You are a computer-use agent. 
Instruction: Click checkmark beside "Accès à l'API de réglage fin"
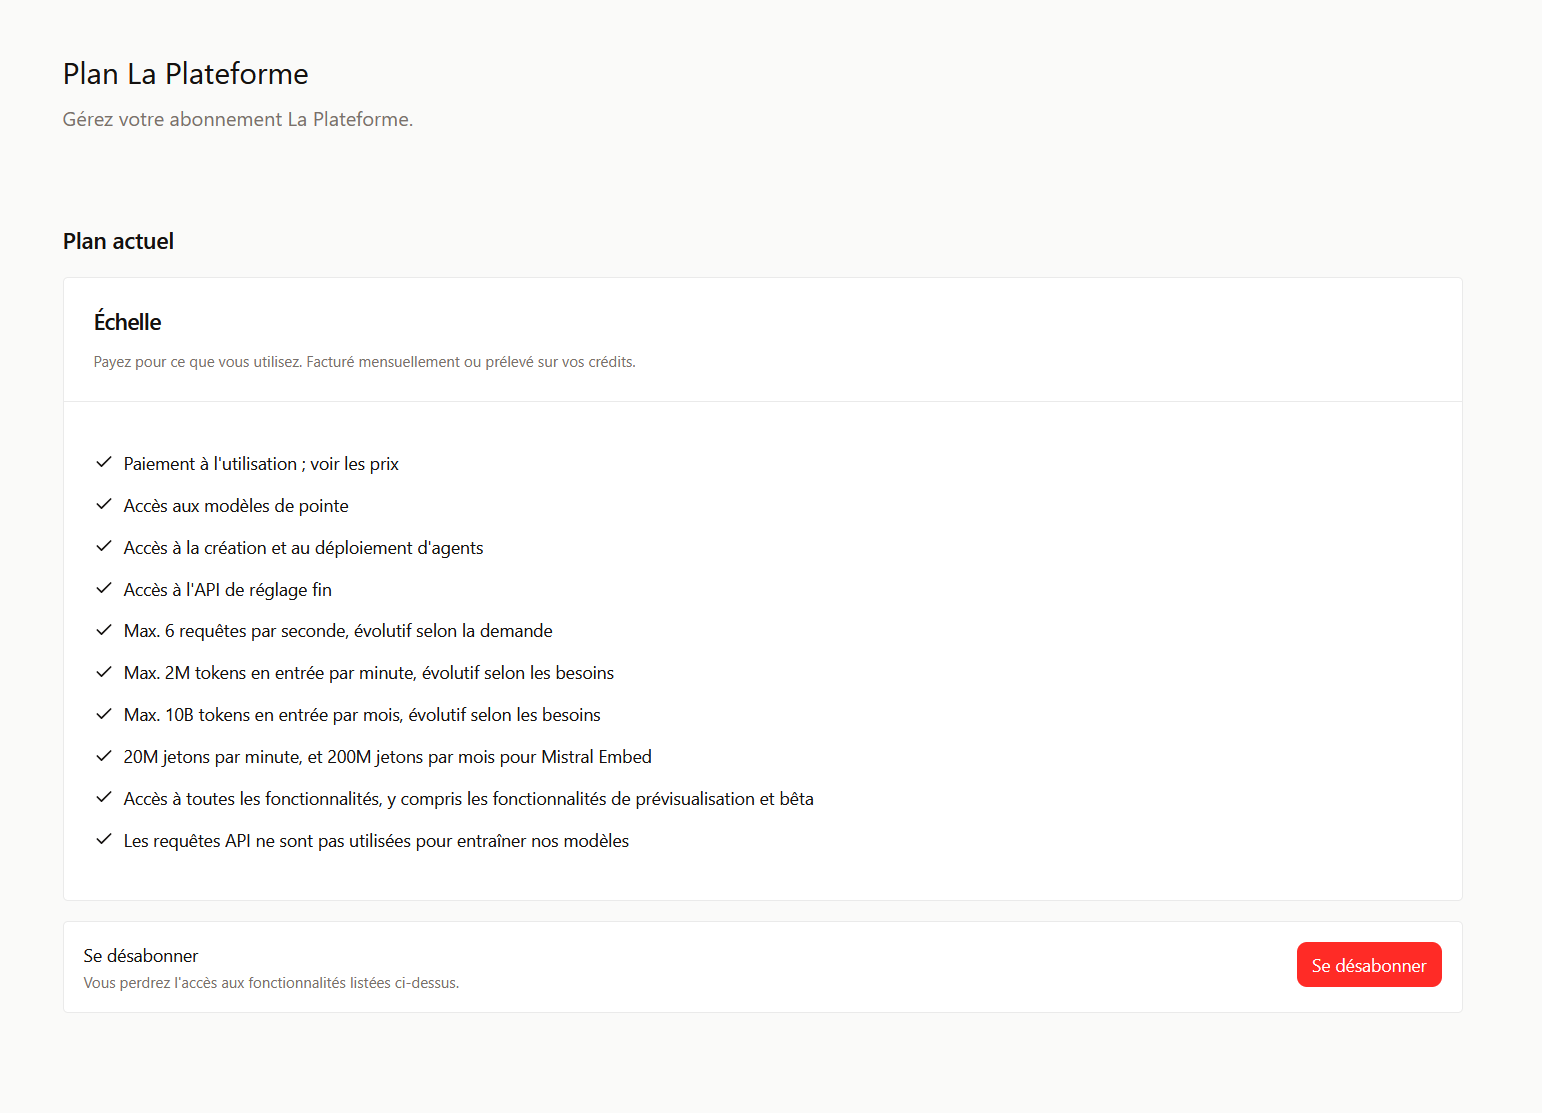click(104, 589)
